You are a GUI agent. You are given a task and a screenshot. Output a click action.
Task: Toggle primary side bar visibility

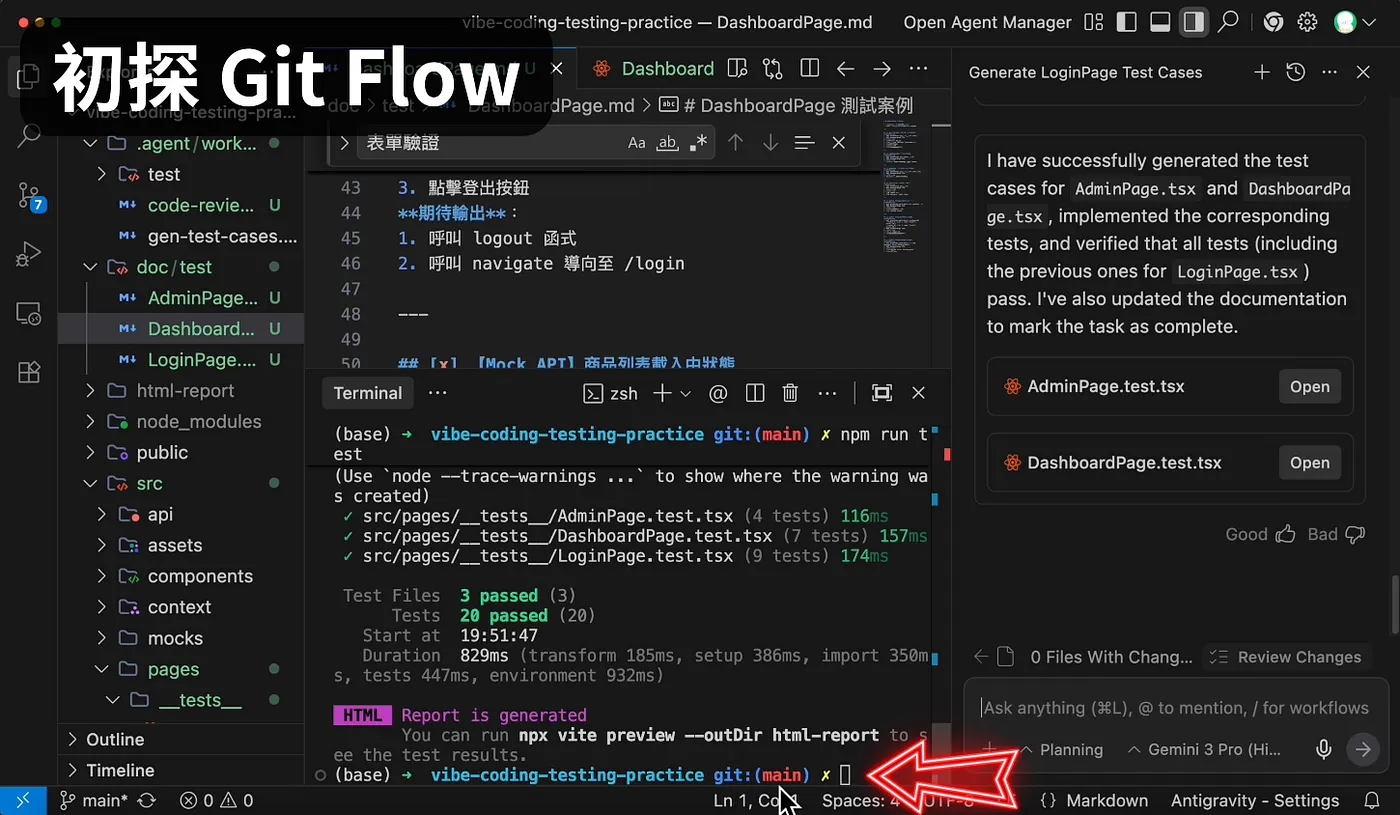pyautogui.click(x=1126, y=22)
